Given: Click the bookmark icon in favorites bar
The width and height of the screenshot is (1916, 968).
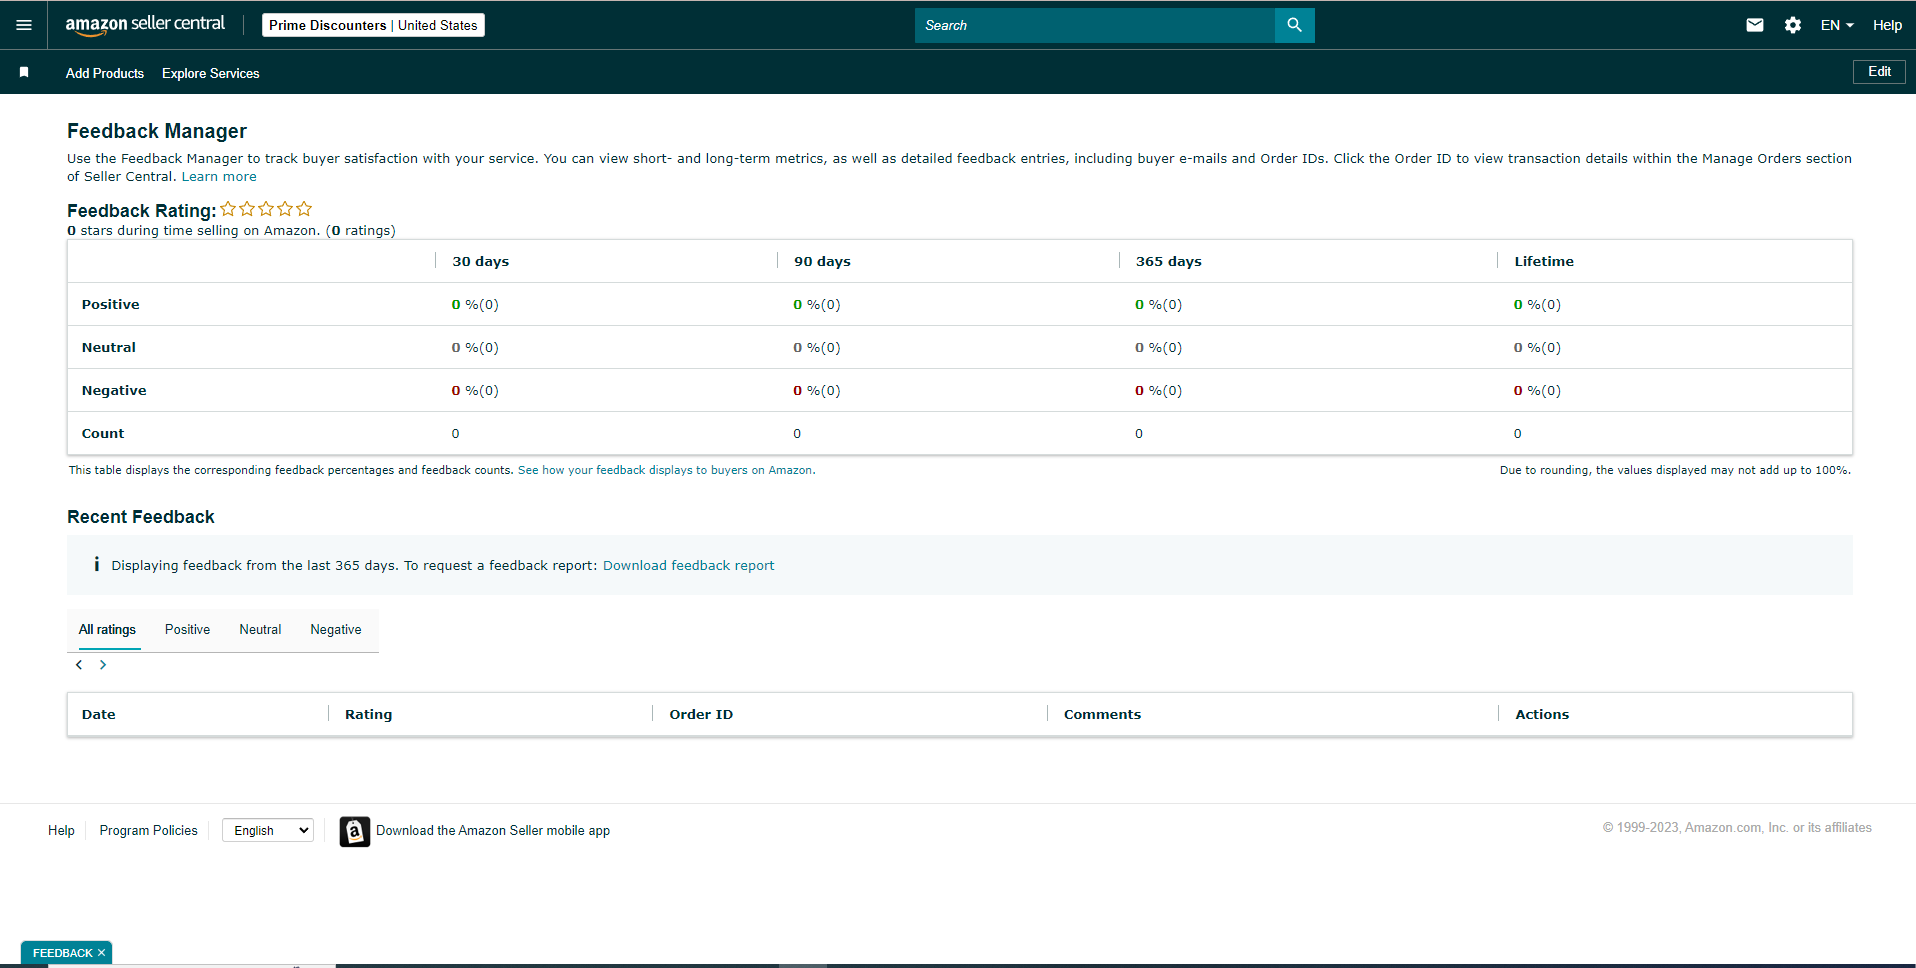Looking at the screenshot, I should coord(24,72).
